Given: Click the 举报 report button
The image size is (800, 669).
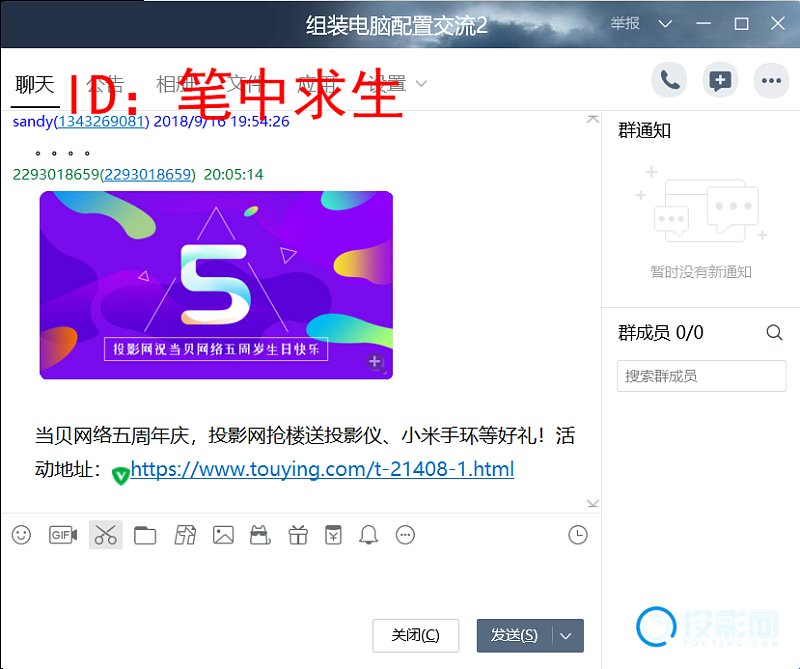Looking at the screenshot, I should pyautogui.click(x=625, y=23).
